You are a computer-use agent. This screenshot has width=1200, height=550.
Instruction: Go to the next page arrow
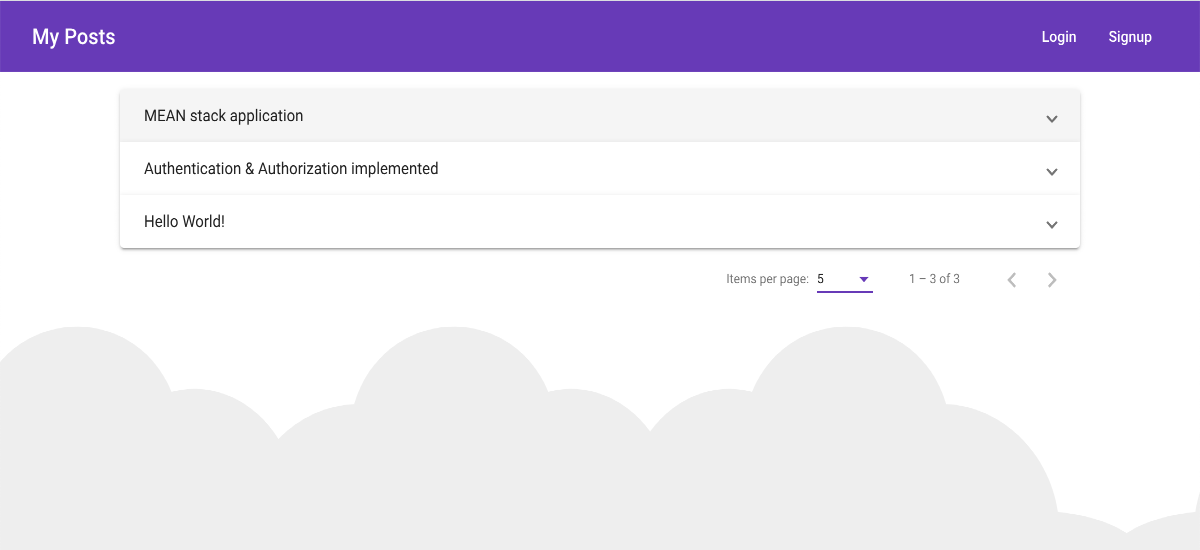tap(1052, 280)
